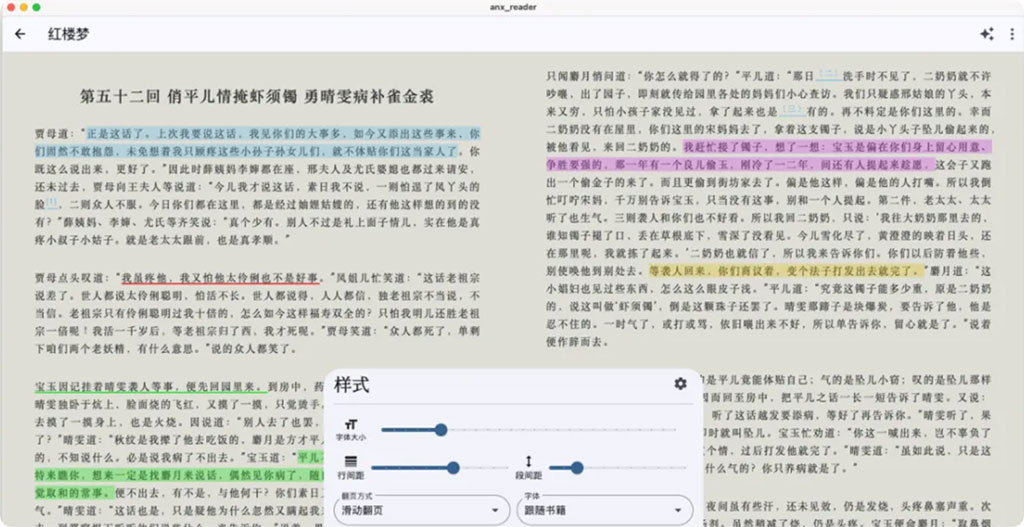The image size is (1024, 527).
Task: Open the 字体 font dropdown
Action: pos(605,510)
